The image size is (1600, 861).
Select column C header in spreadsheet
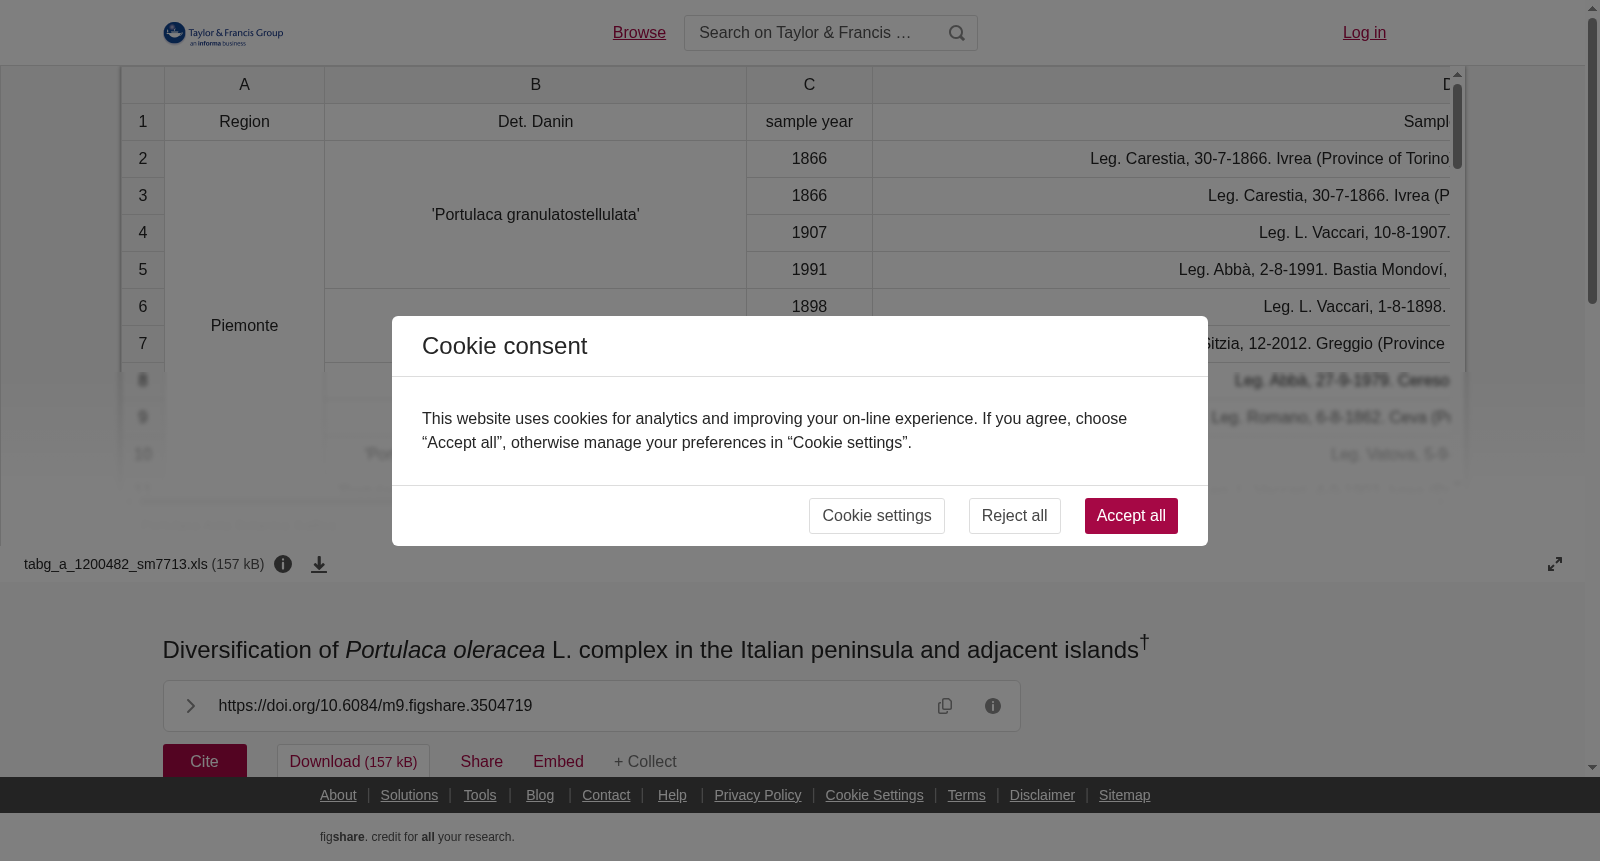point(809,85)
